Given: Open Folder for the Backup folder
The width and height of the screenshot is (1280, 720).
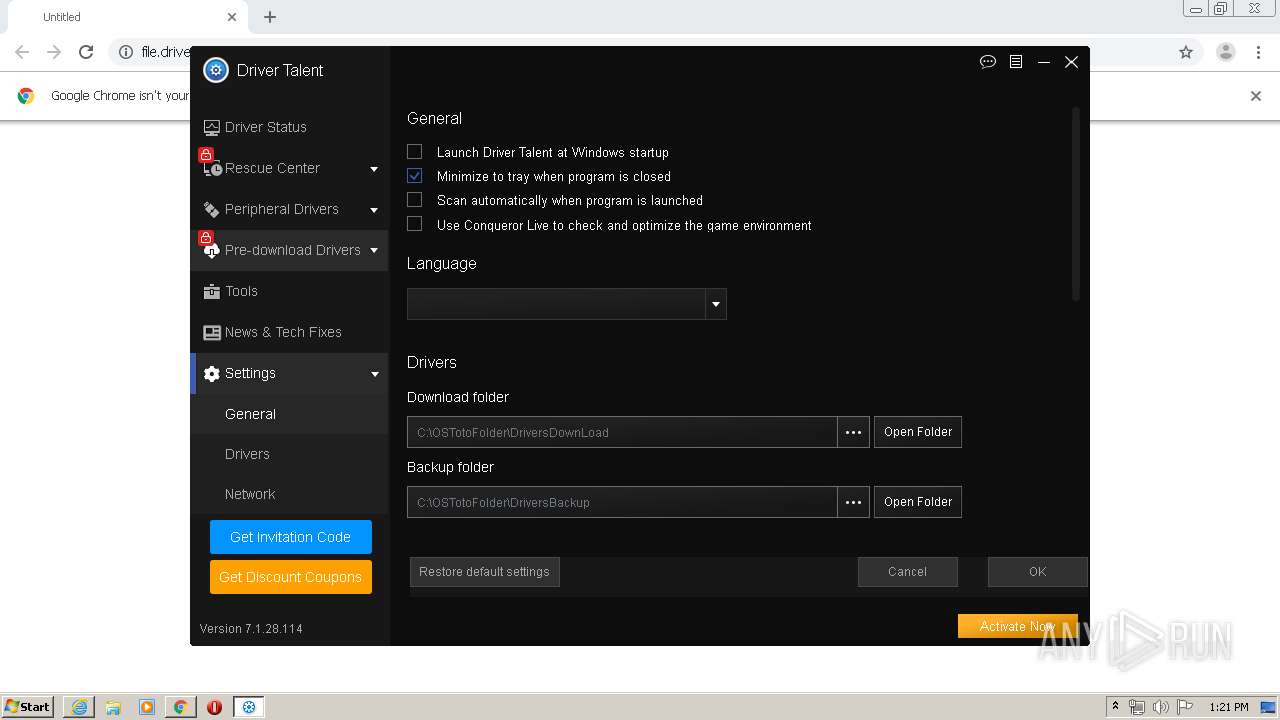Looking at the screenshot, I should pos(918,502).
